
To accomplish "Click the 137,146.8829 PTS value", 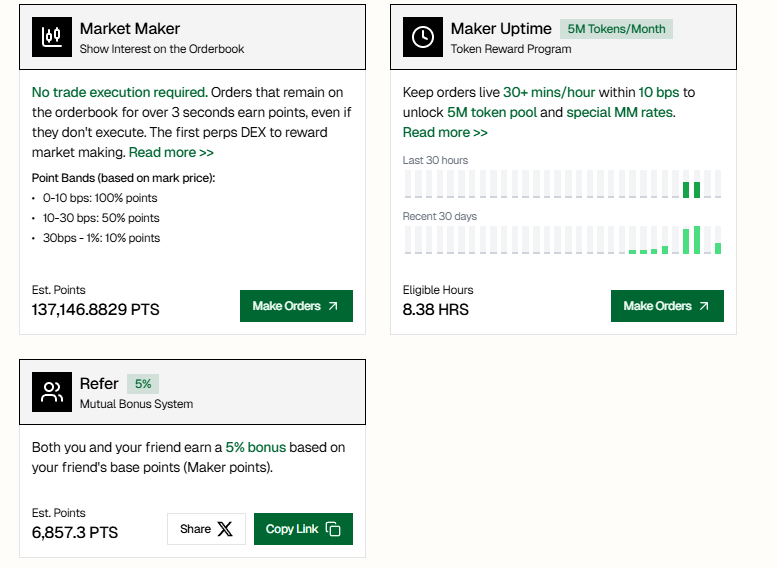I will (96, 310).
